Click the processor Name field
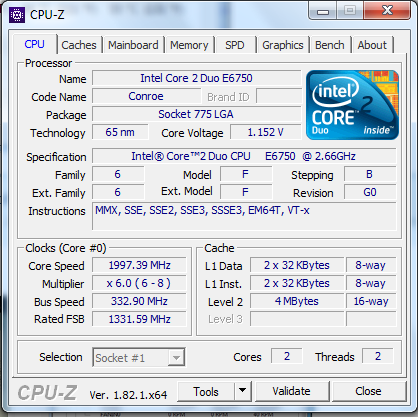Screen dimensions: 418x417 tap(197, 78)
